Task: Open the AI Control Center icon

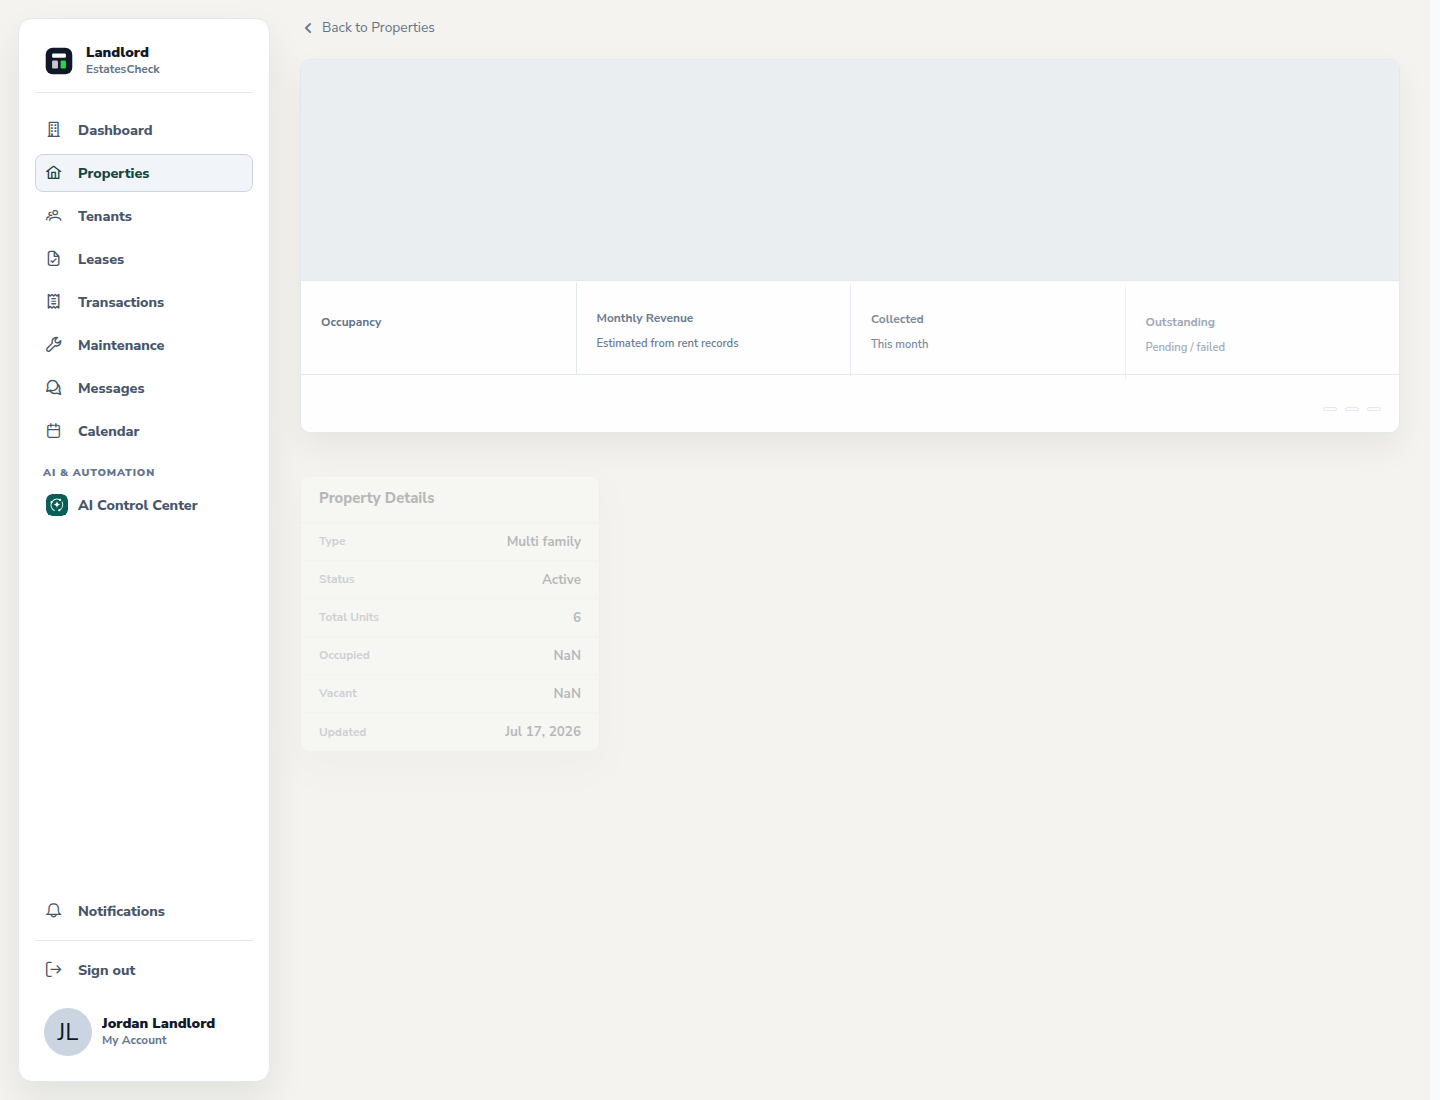Action: click(x=57, y=505)
